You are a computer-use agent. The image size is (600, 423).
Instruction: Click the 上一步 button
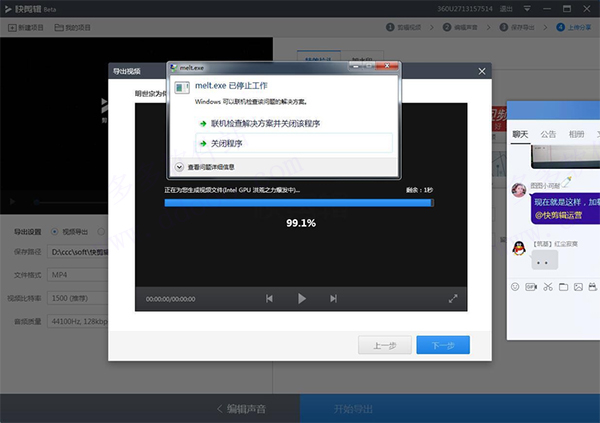pyautogui.click(x=385, y=345)
